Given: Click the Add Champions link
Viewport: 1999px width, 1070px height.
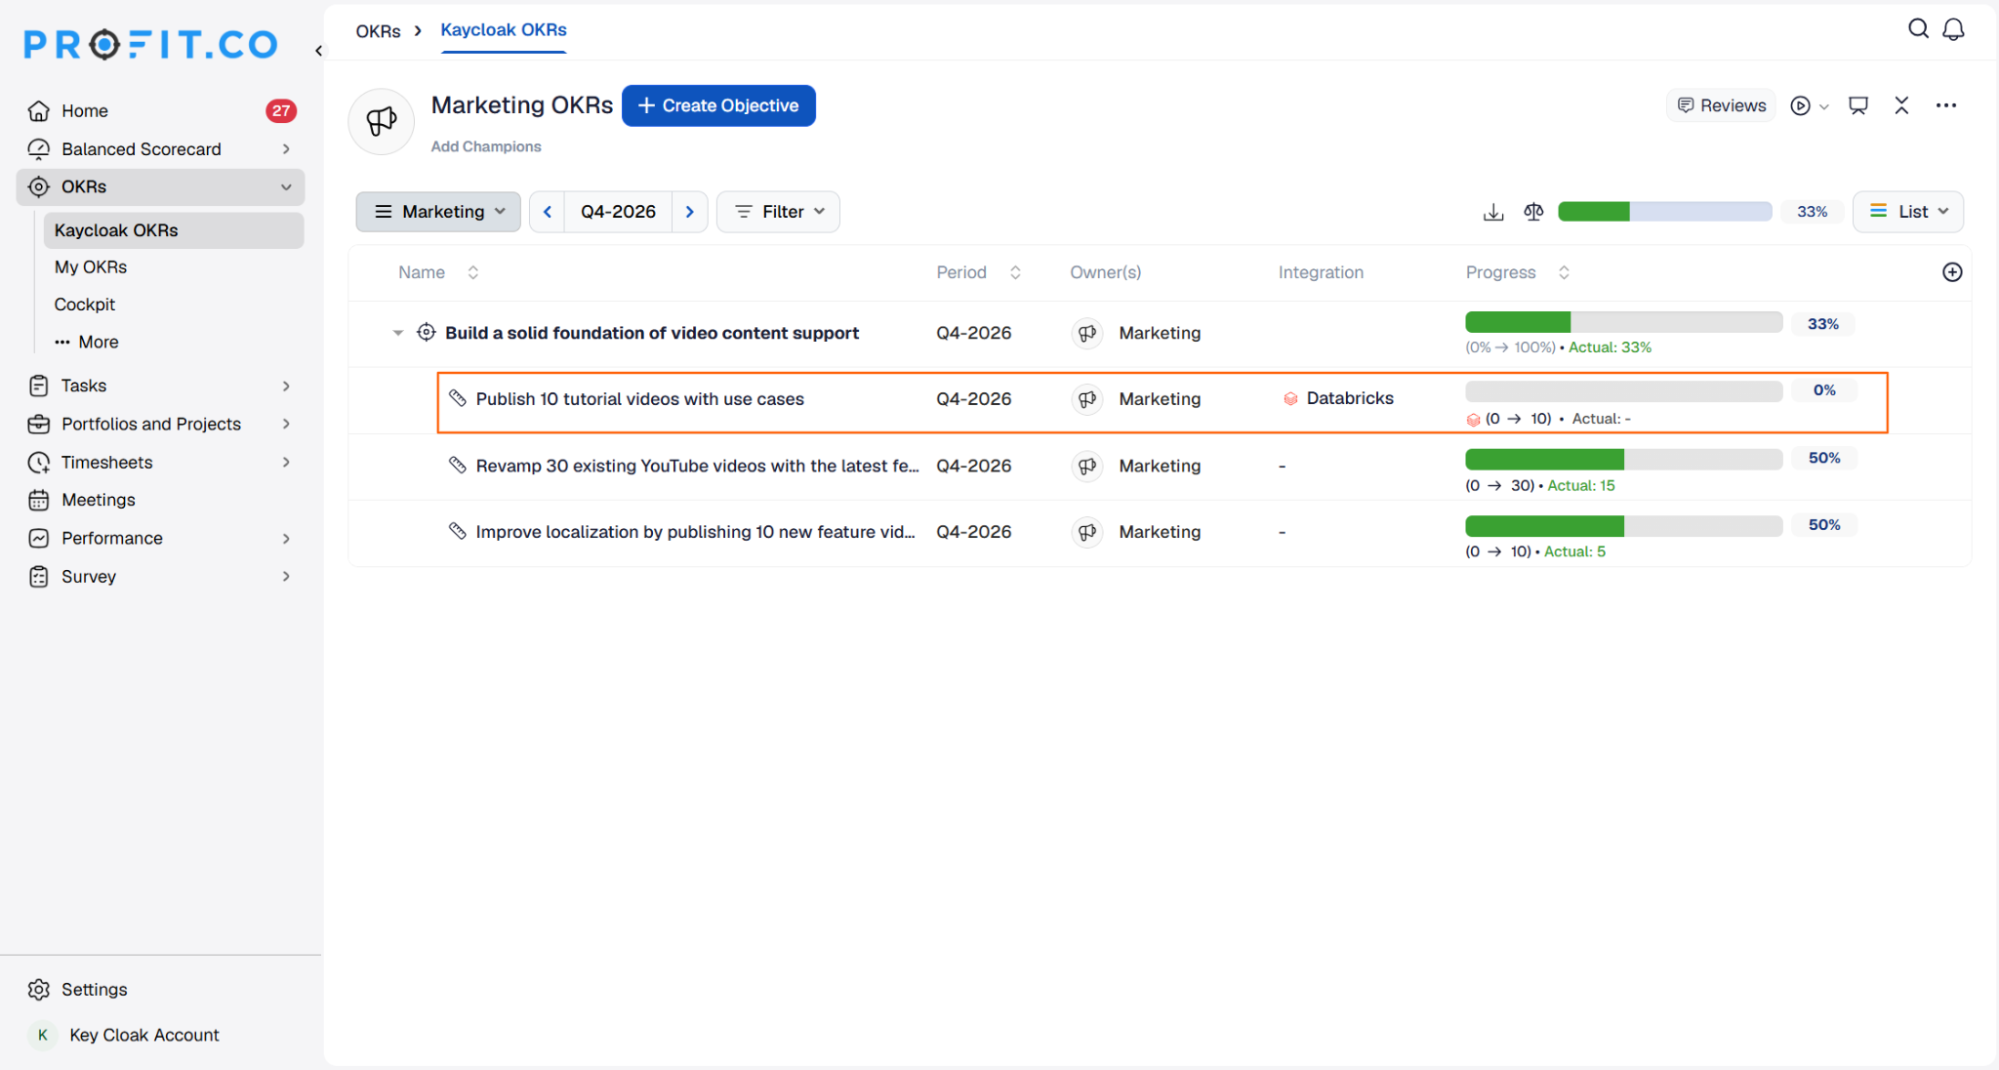Looking at the screenshot, I should click(486, 146).
